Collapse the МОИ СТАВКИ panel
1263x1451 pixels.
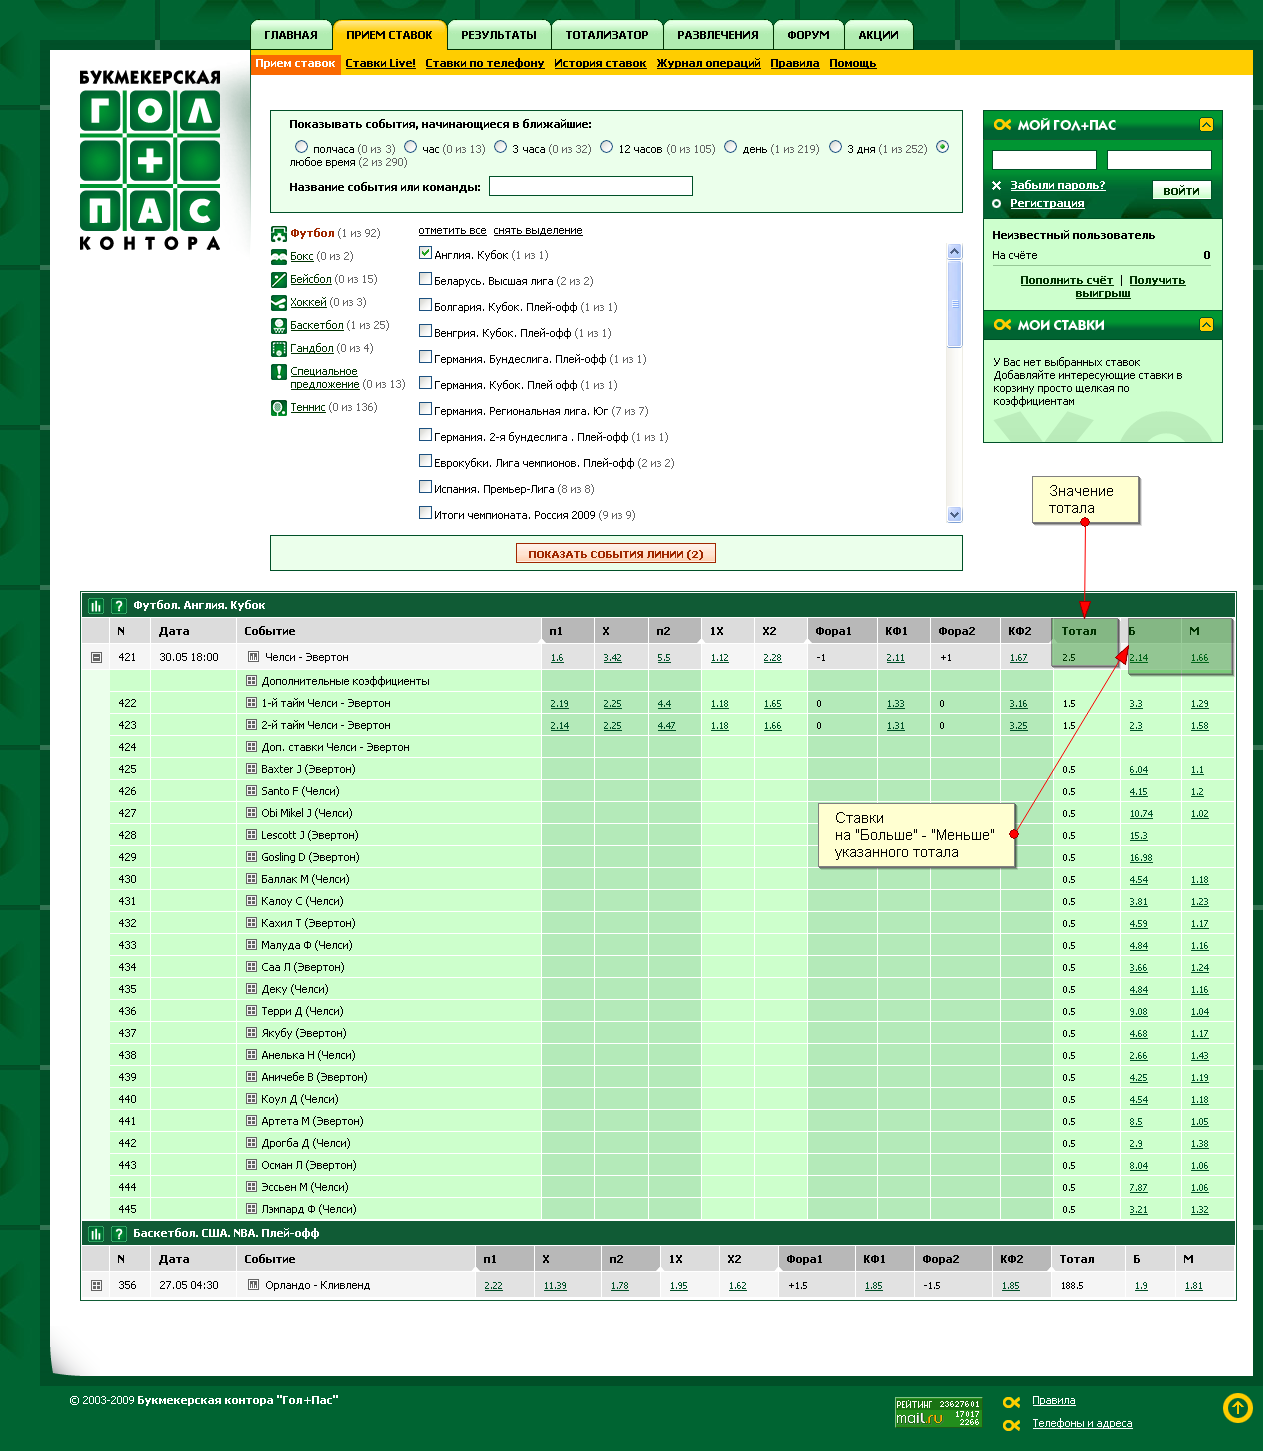coord(1206,325)
